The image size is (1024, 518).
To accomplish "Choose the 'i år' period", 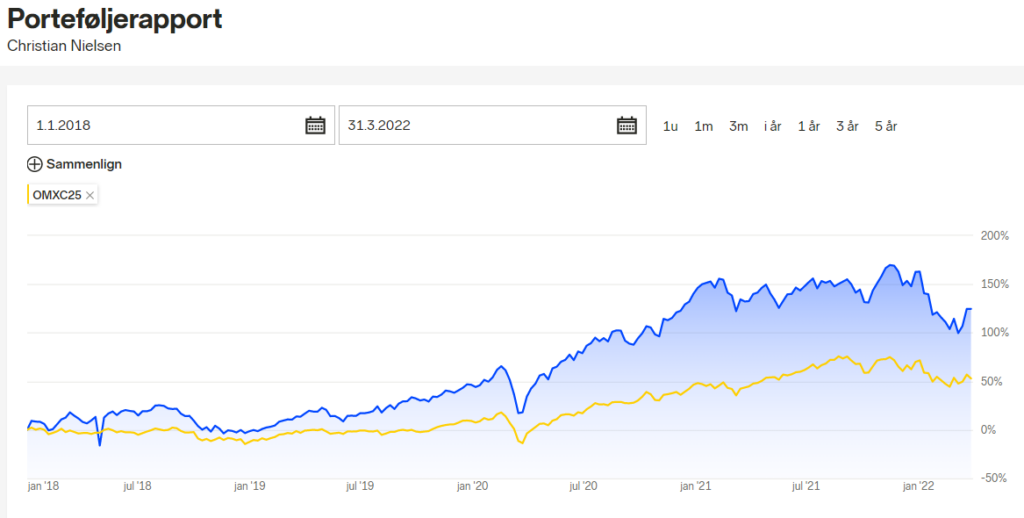I will 773,126.
